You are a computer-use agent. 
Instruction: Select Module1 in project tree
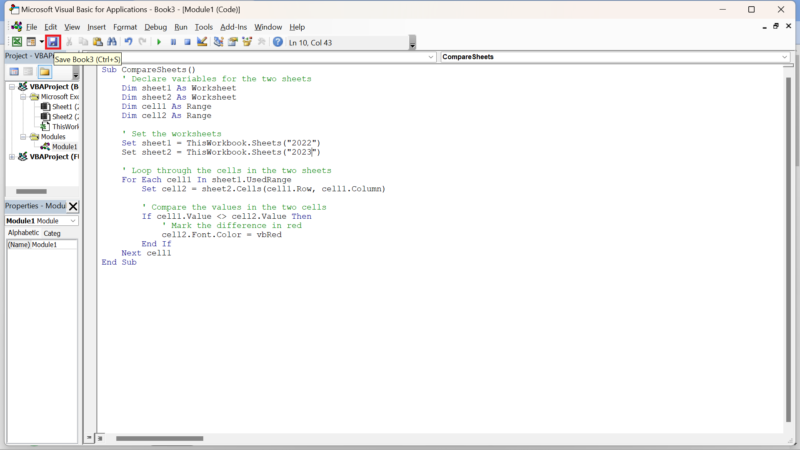pos(64,146)
